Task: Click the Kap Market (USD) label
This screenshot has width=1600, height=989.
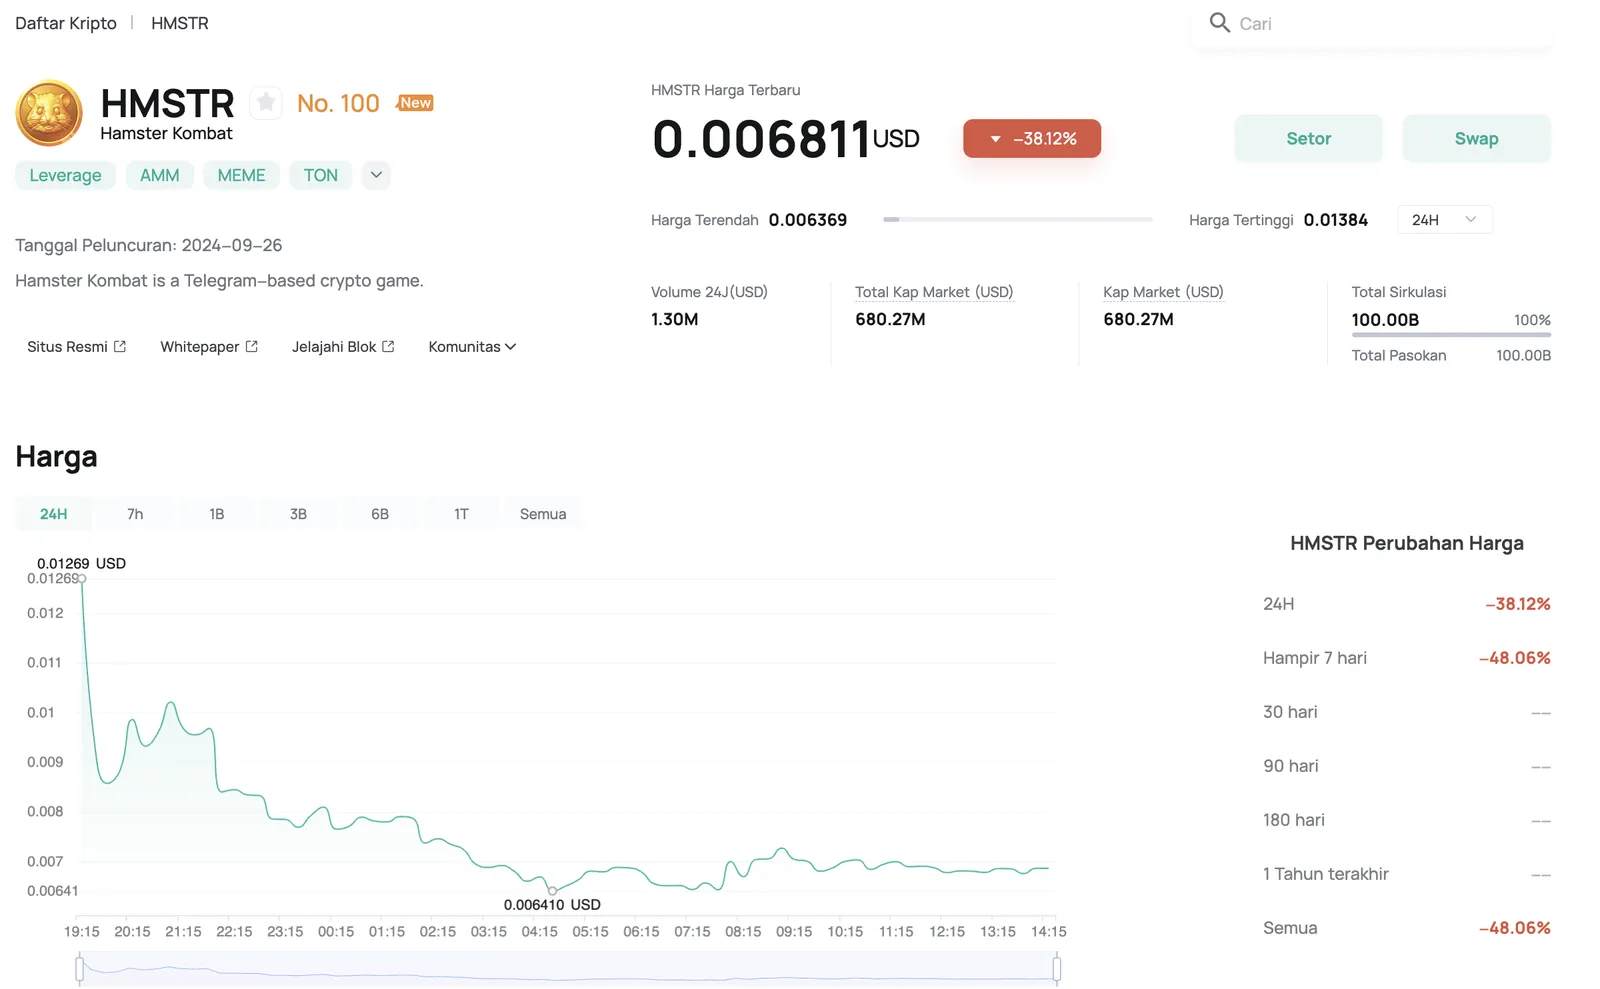Action: [x=1163, y=292]
